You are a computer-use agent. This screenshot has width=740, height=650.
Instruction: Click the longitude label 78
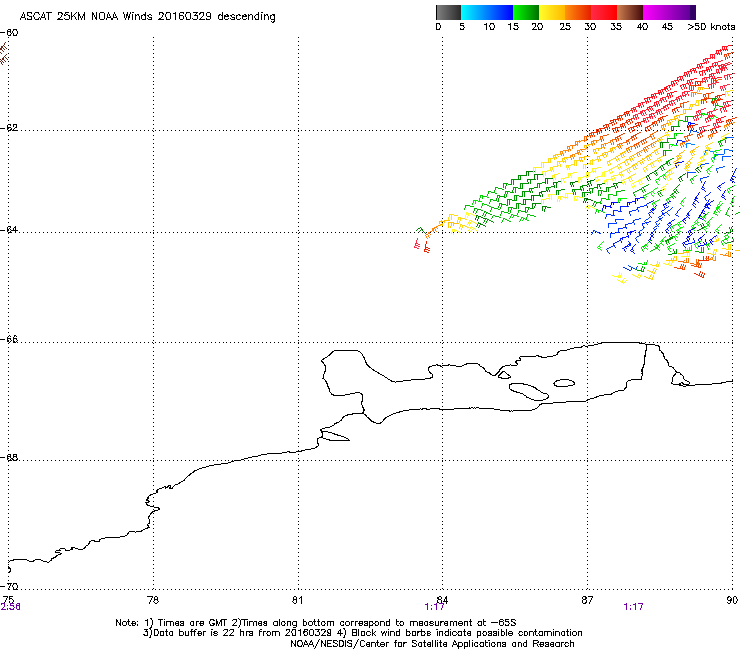153,600
